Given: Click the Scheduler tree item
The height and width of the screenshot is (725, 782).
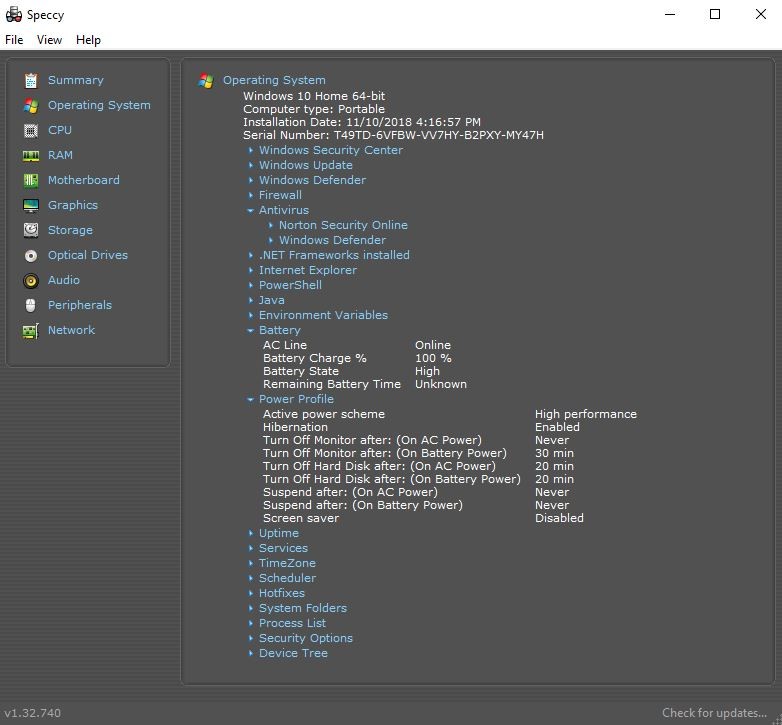Looking at the screenshot, I should (x=287, y=578).
